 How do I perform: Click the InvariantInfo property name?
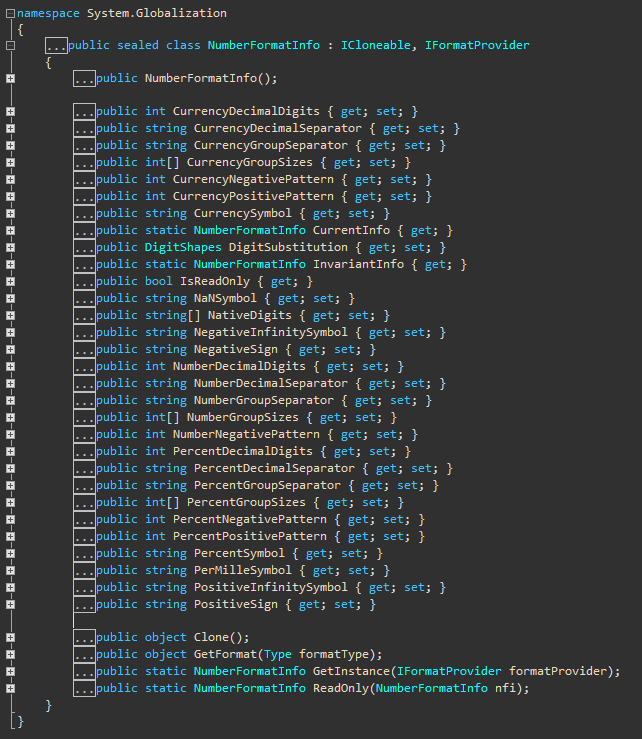click(x=359, y=264)
